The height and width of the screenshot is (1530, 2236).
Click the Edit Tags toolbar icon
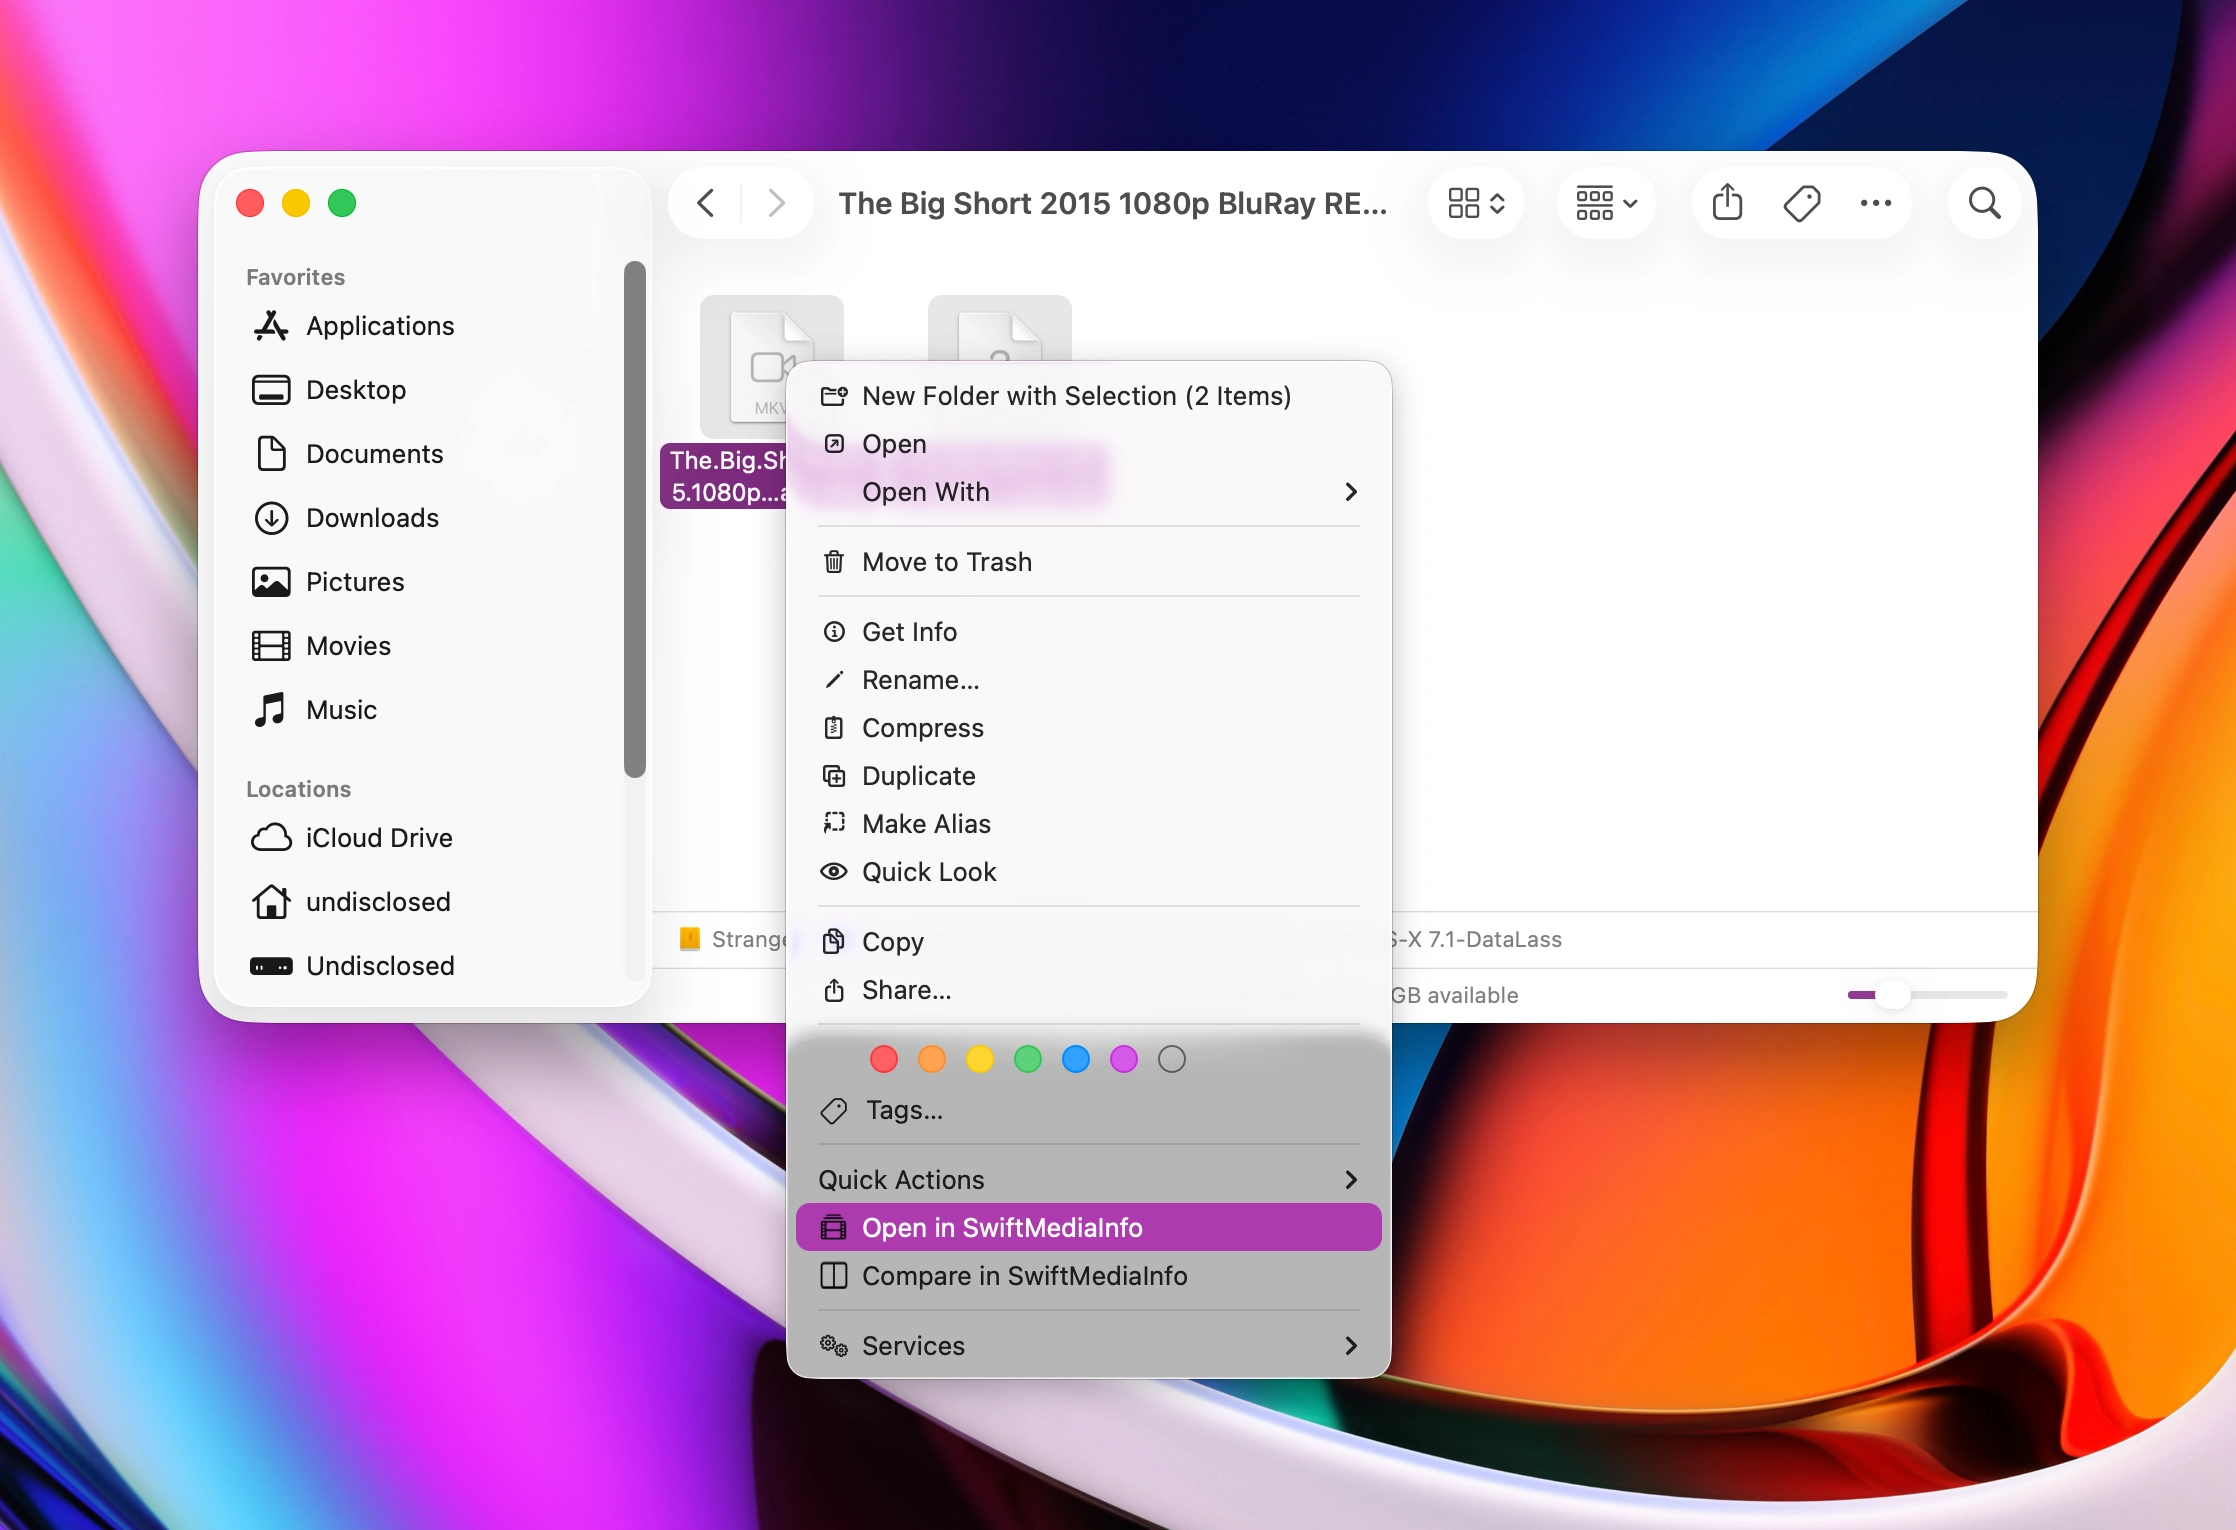1802,203
